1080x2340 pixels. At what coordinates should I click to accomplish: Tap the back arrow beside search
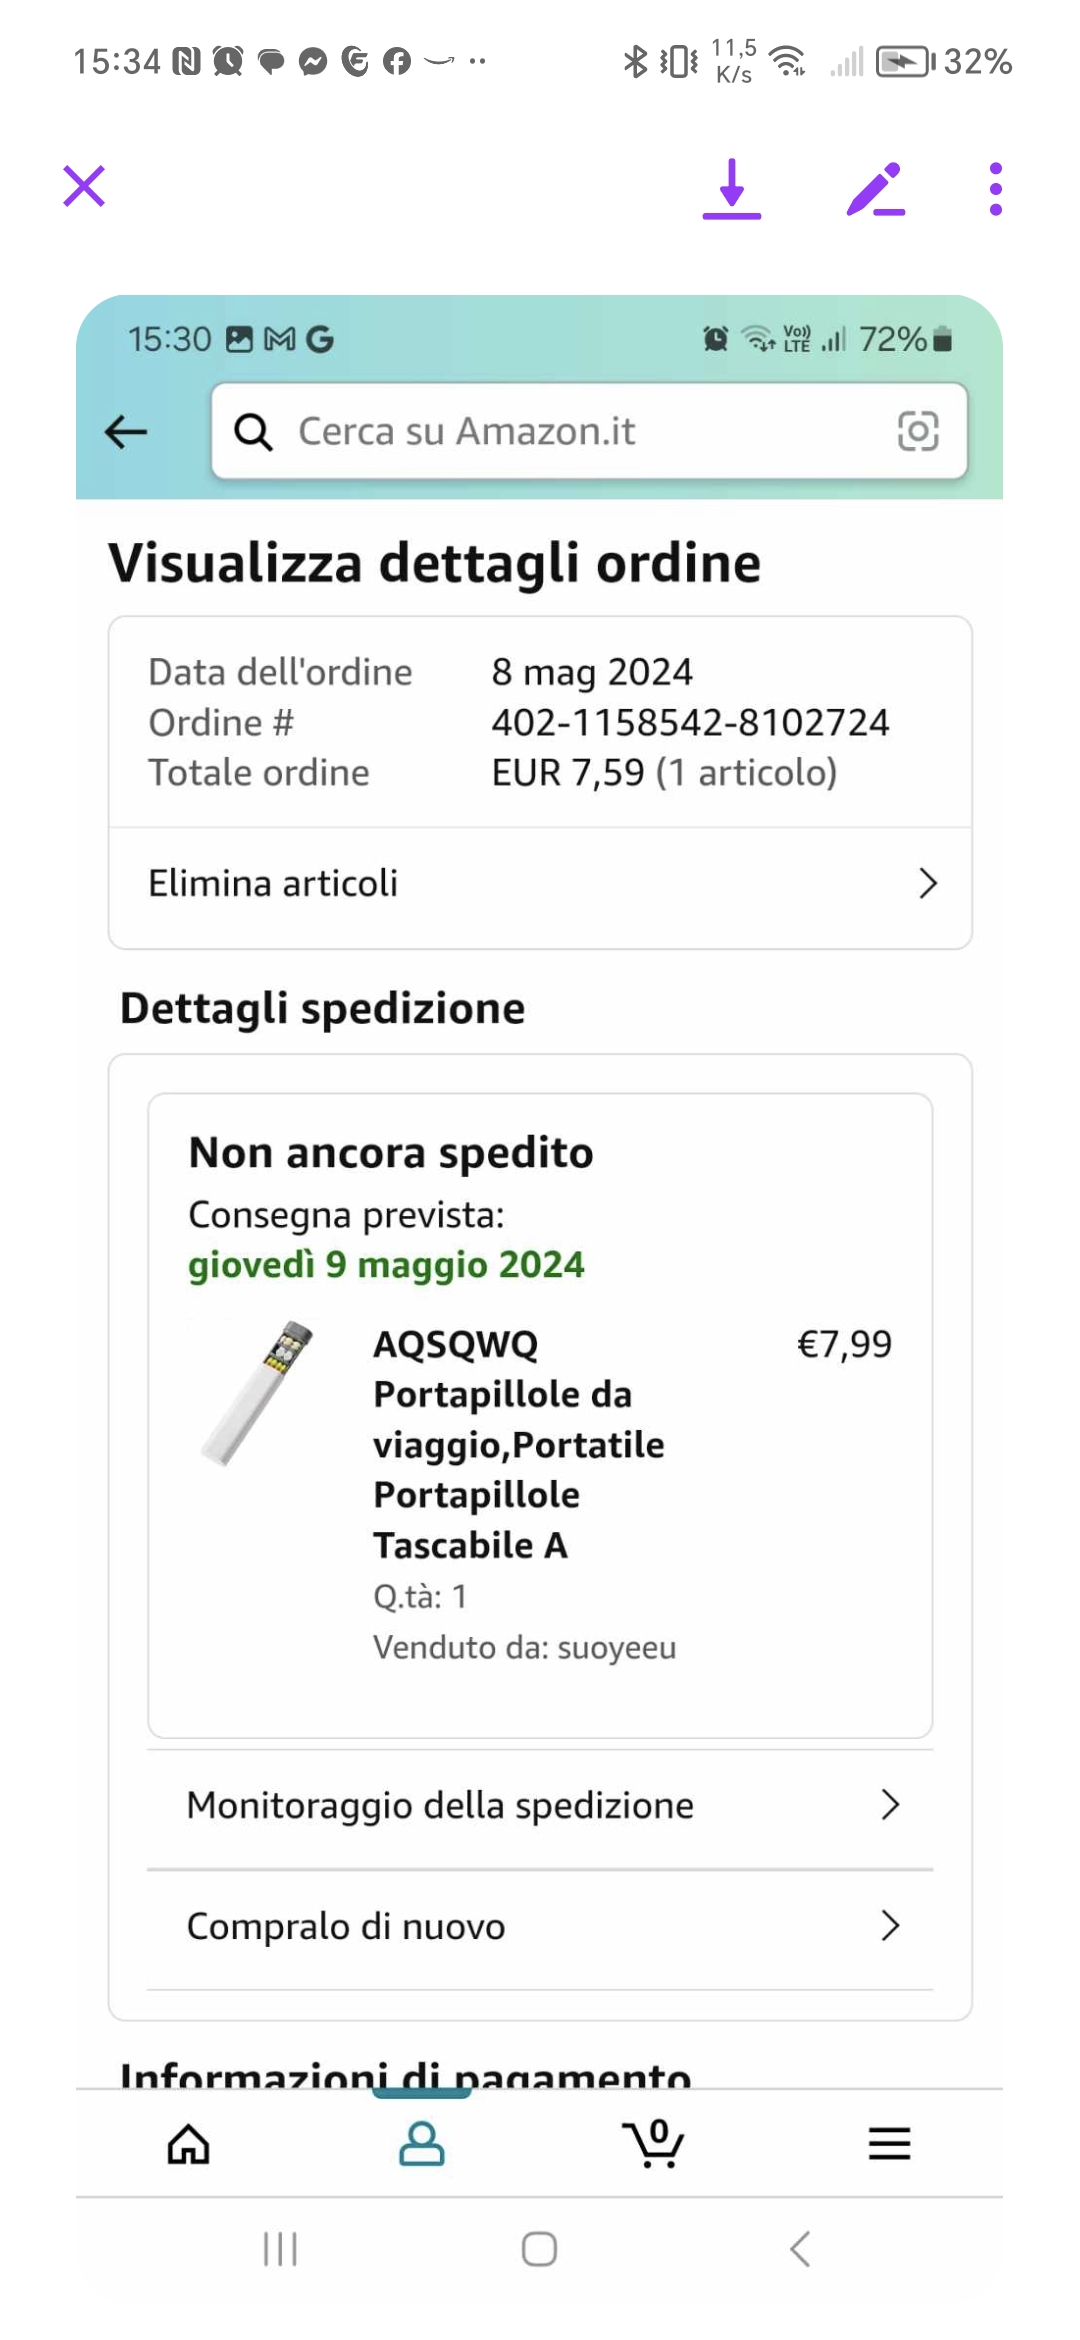click(x=127, y=432)
